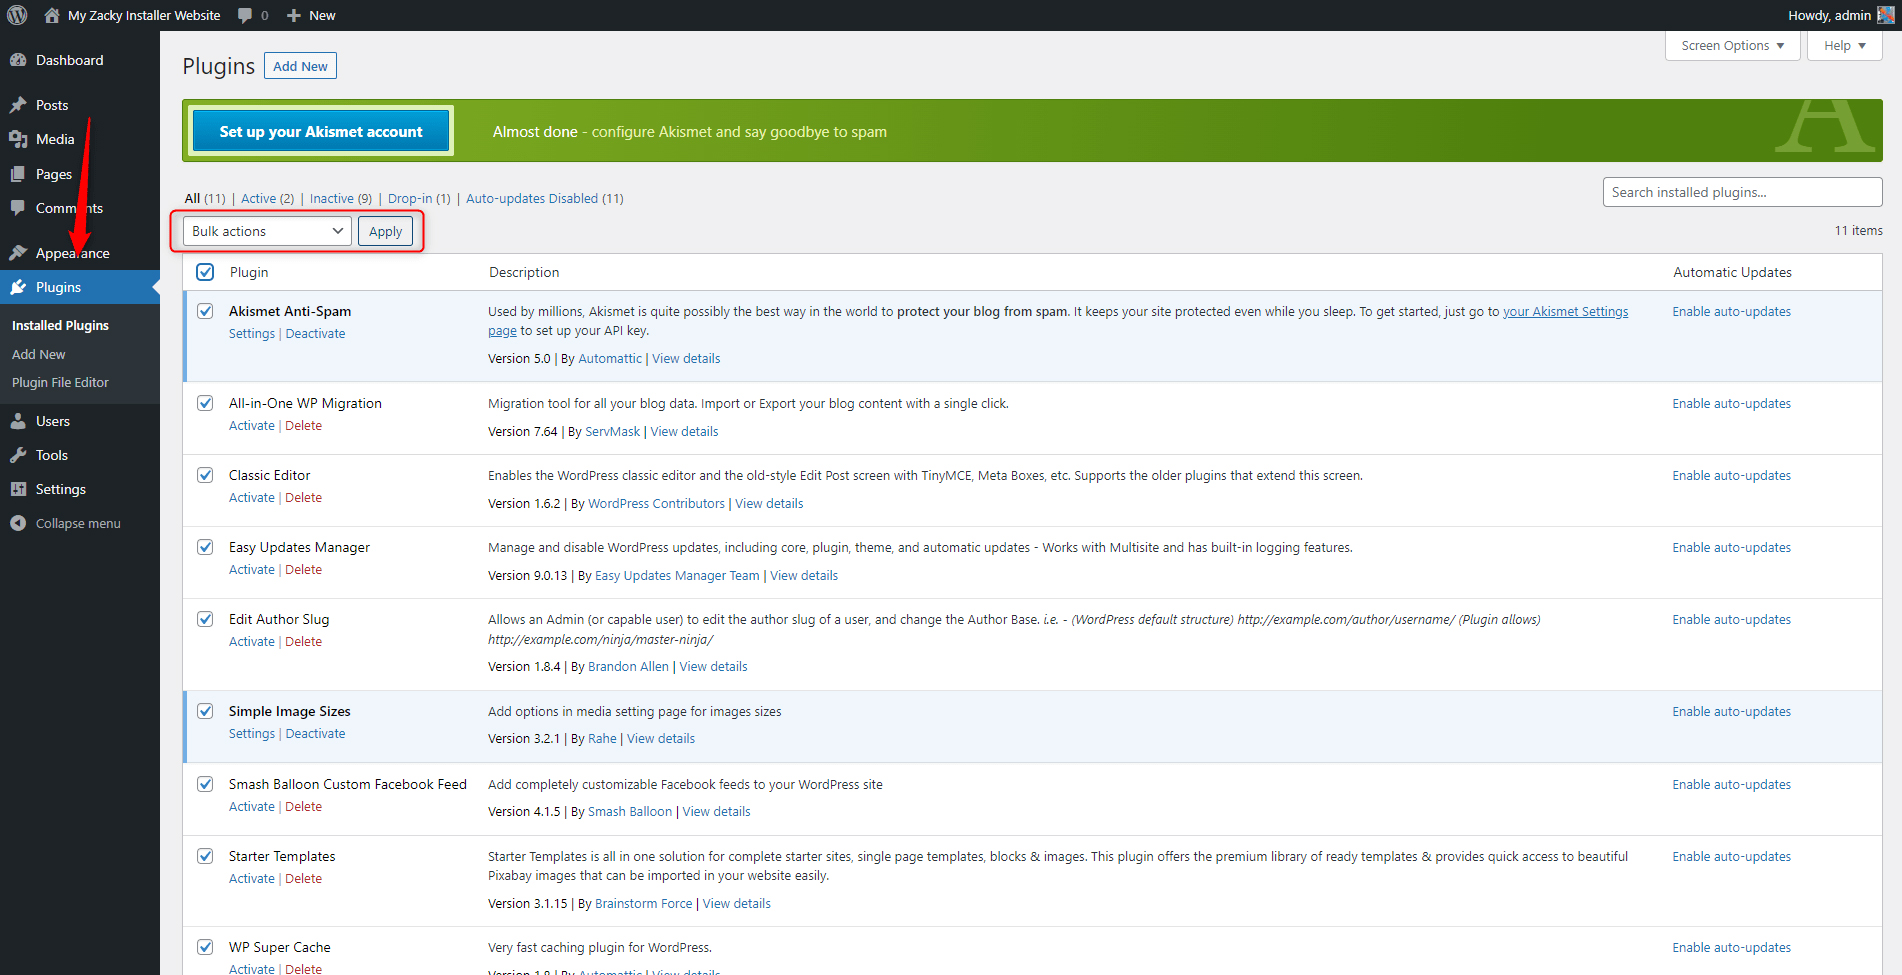Click the Dashboard gauge icon
Screen dimensions: 1902x975
tap(18, 60)
